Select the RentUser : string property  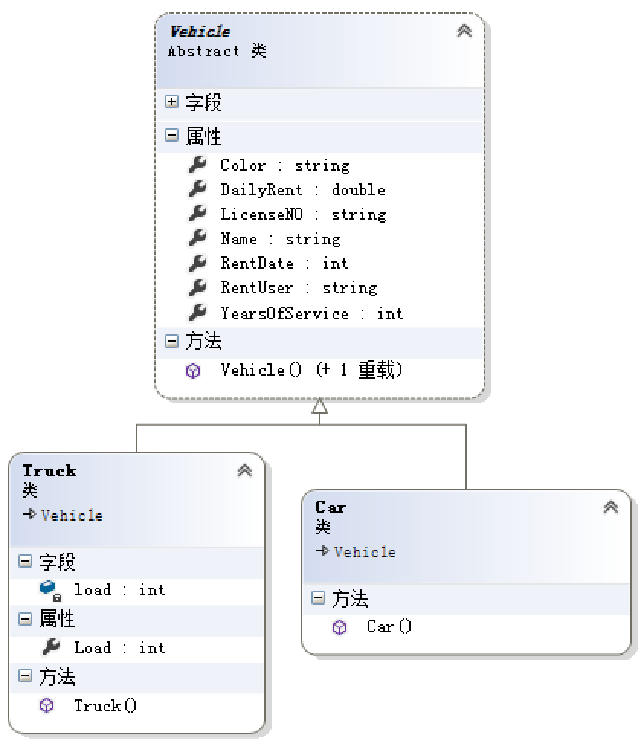pyautogui.click(x=298, y=288)
